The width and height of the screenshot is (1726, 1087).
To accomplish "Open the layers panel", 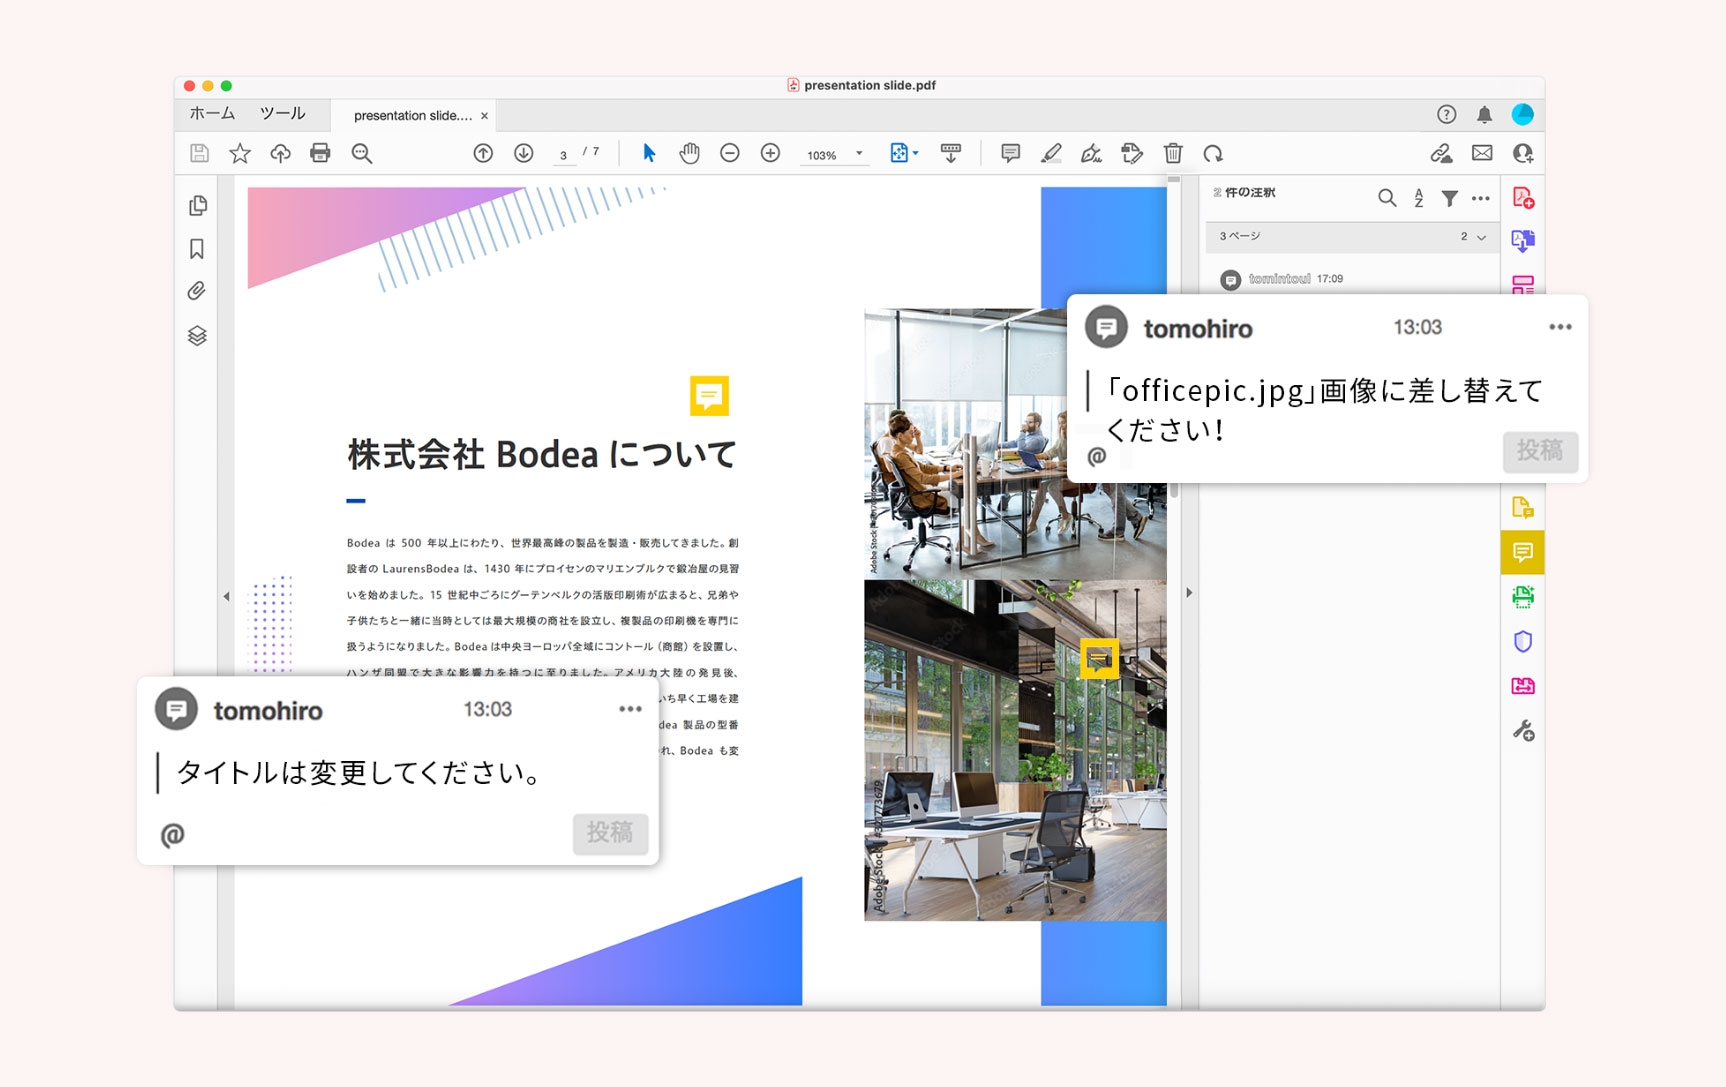I will point(197,335).
